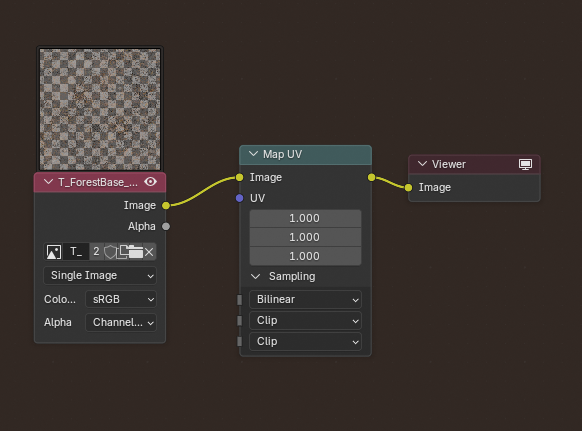Open Single Image source dropdown
The width and height of the screenshot is (582, 431).
pyautogui.click(x=100, y=275)
